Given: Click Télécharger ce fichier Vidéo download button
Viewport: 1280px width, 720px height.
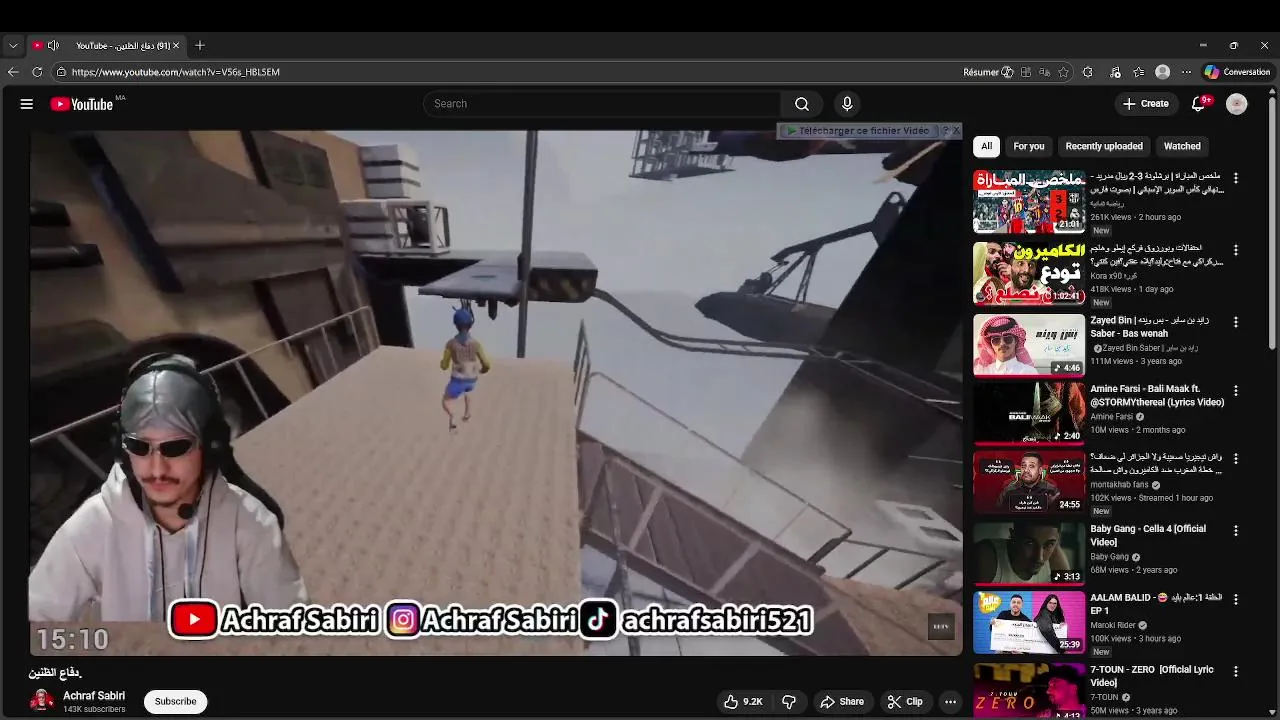Looking at the screenshot, I should 858,131.
